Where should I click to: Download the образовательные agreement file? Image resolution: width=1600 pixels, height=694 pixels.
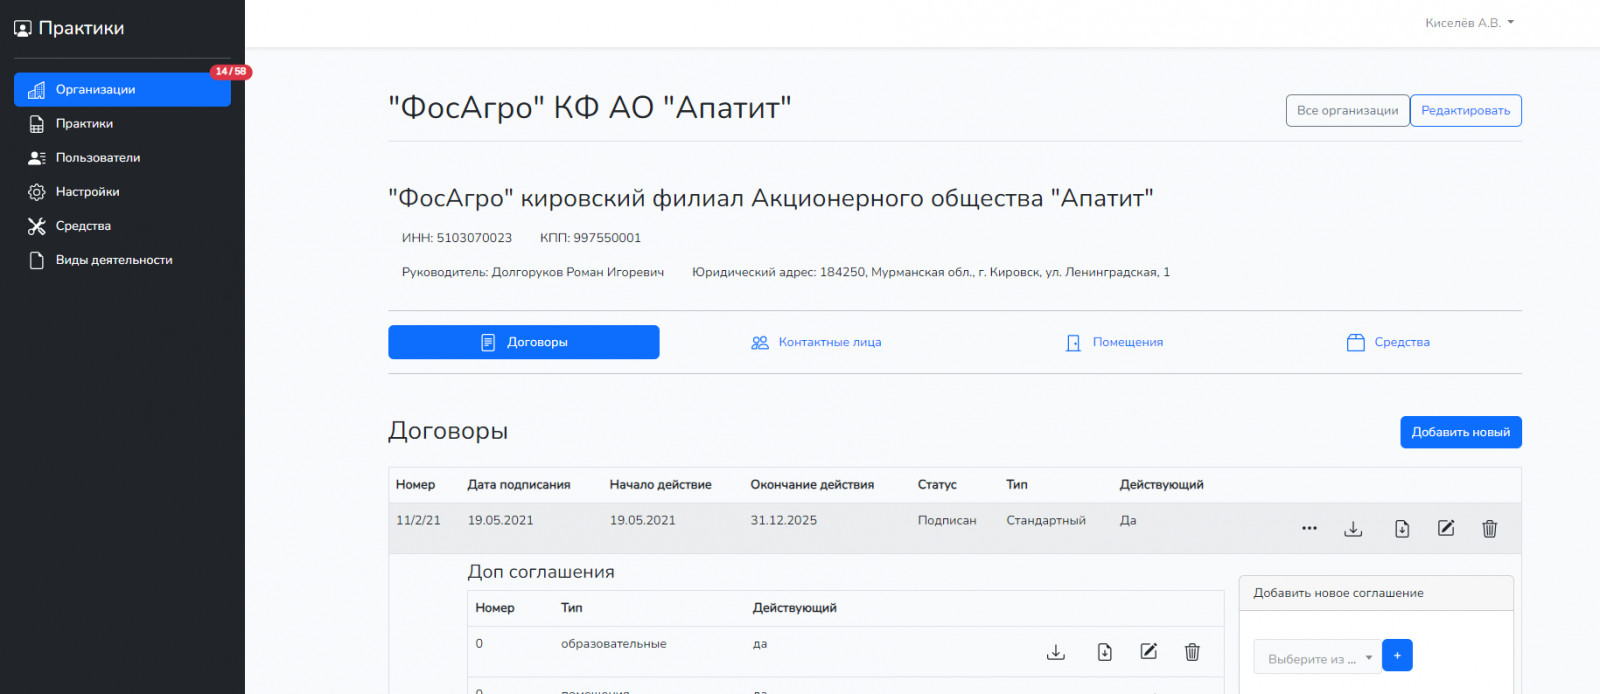click(1056, 652)
